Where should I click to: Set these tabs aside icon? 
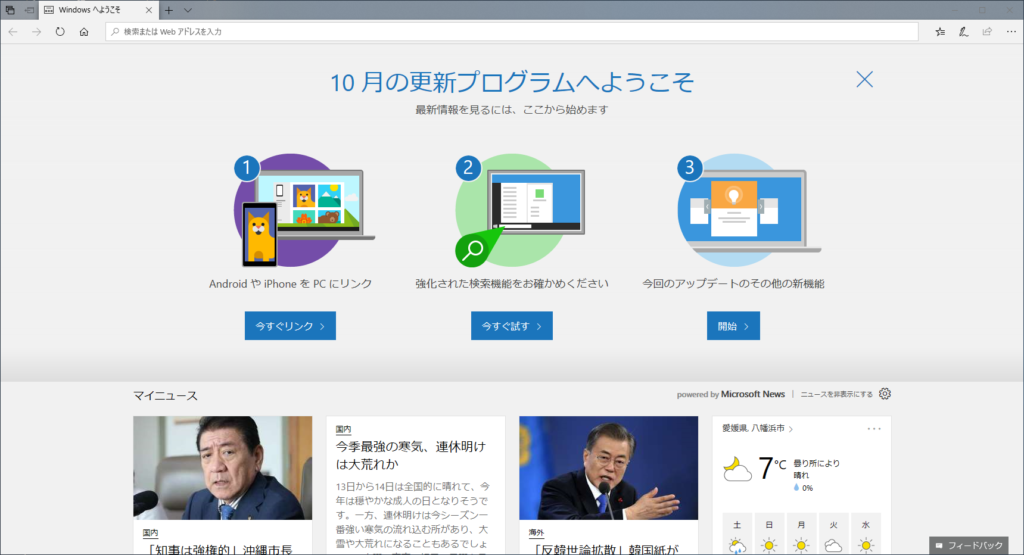point(29,10)
